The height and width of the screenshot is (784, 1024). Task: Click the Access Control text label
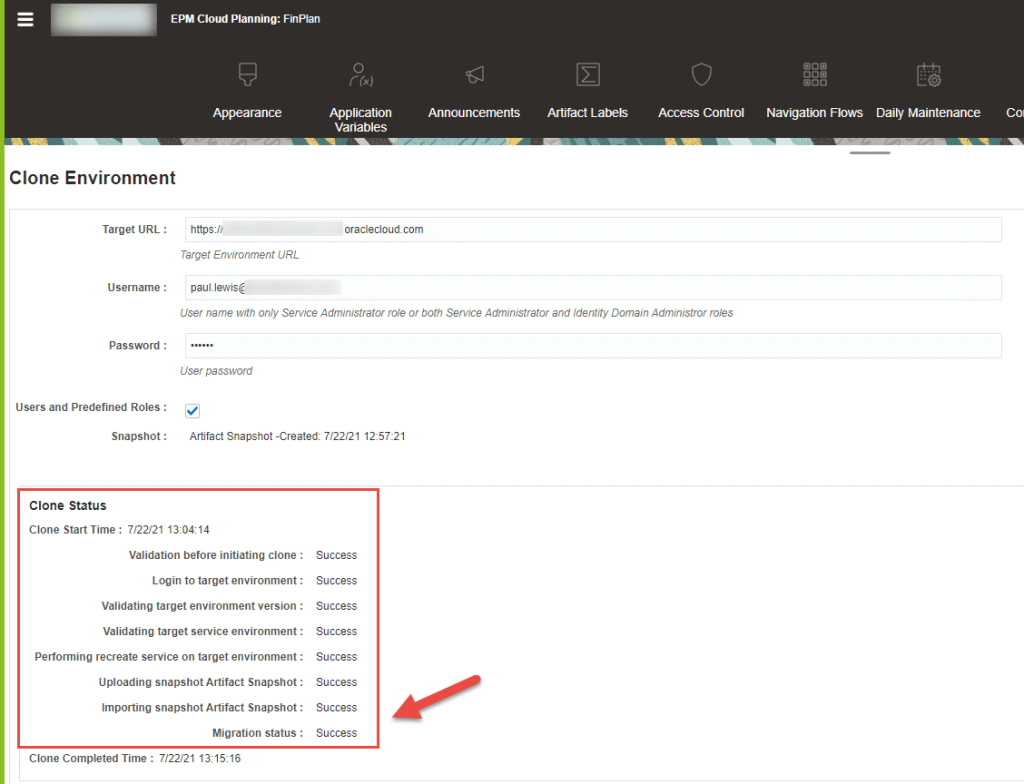tap(701, 113)
